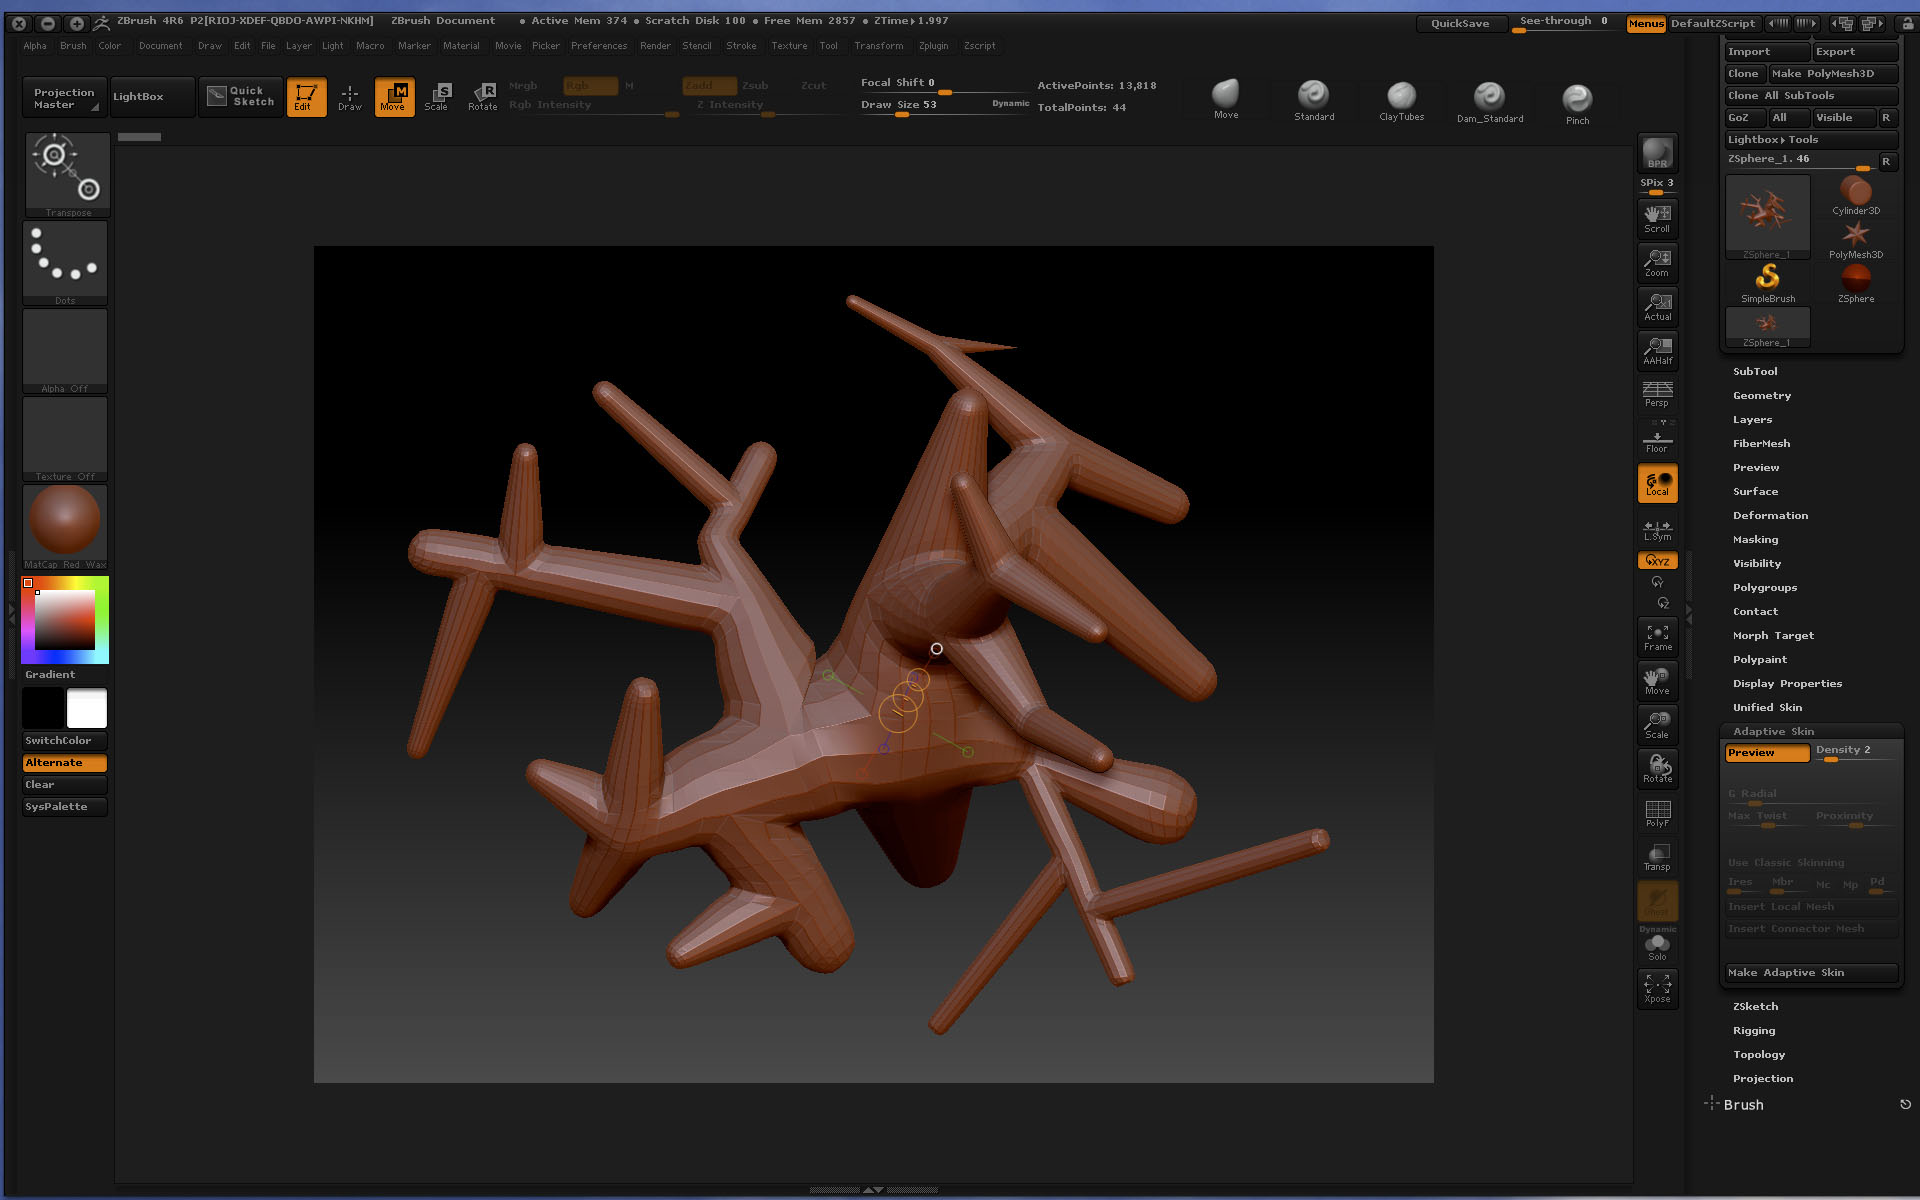Viewport: 1920px width, 1200px height.
Task: Open the Transform menu
Action: 878,46
